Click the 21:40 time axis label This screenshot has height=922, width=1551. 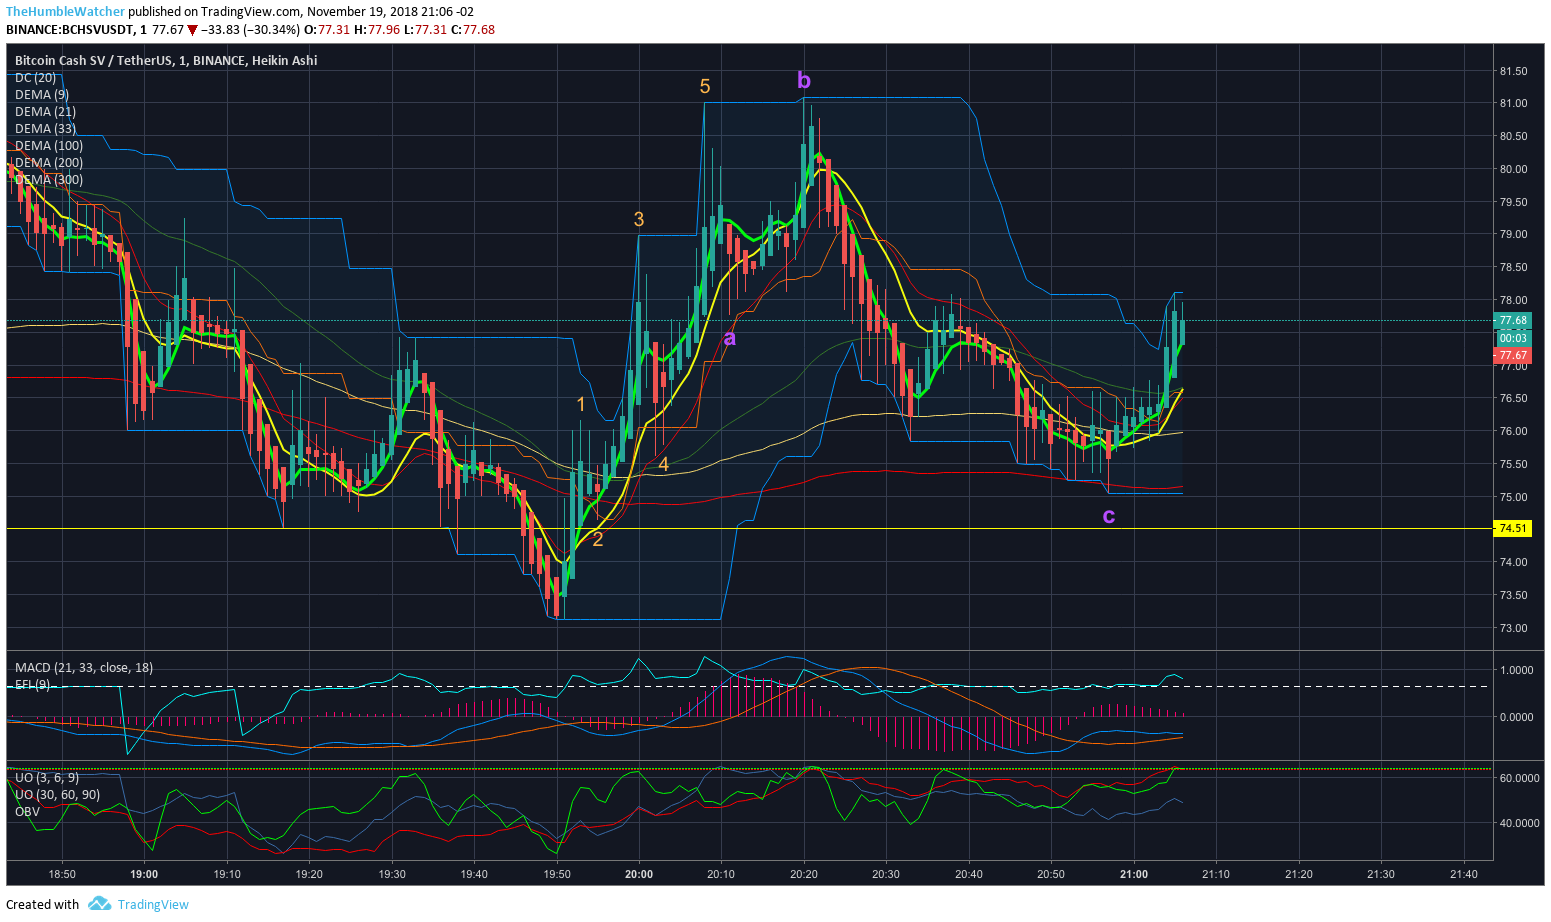pyautogui.click(x=1464, y=874)
